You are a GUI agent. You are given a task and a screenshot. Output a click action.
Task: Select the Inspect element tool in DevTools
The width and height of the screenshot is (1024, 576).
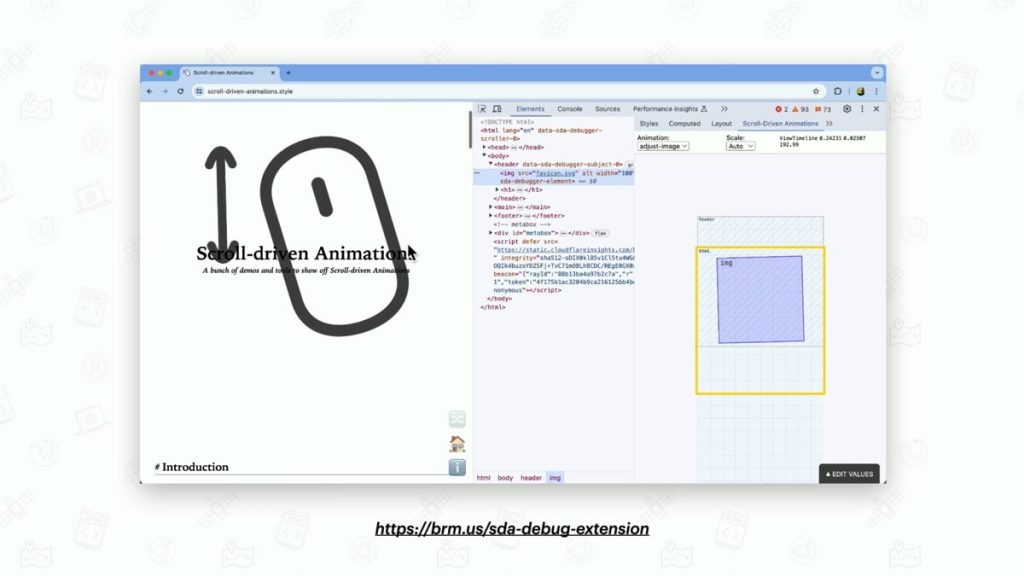pos(482,108)
